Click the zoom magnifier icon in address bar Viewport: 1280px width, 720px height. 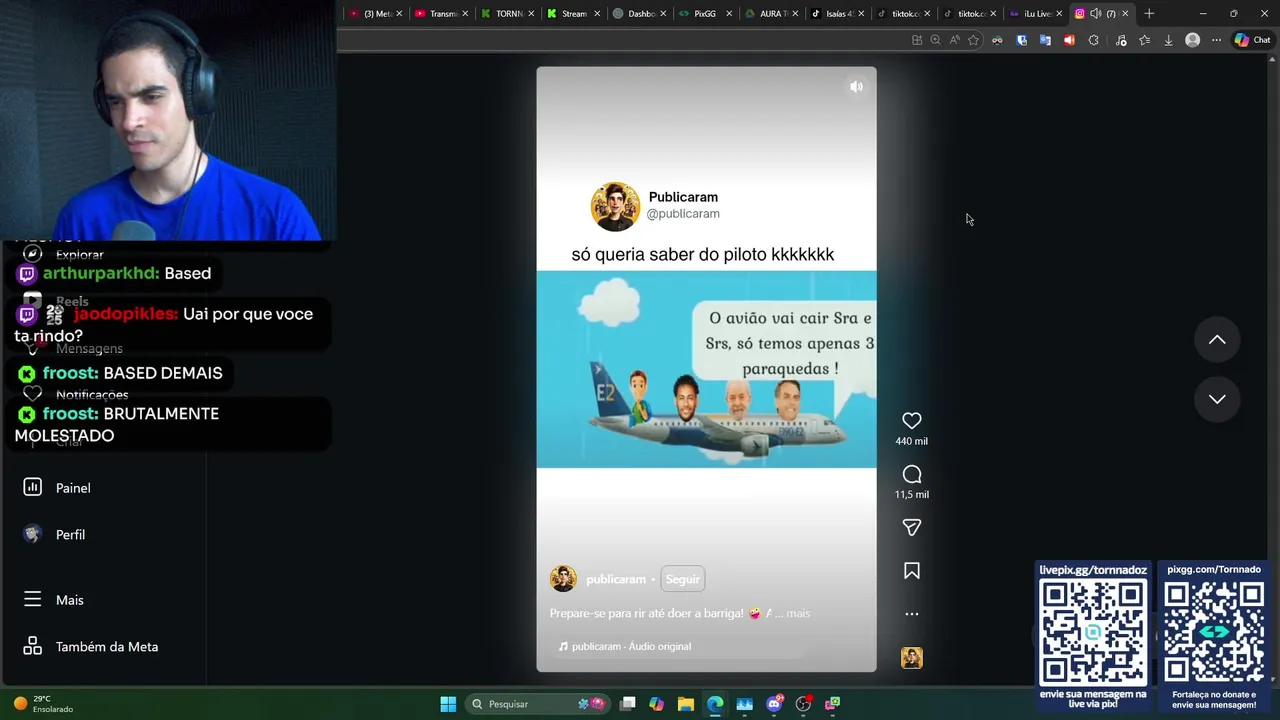[x=935, y=40]
